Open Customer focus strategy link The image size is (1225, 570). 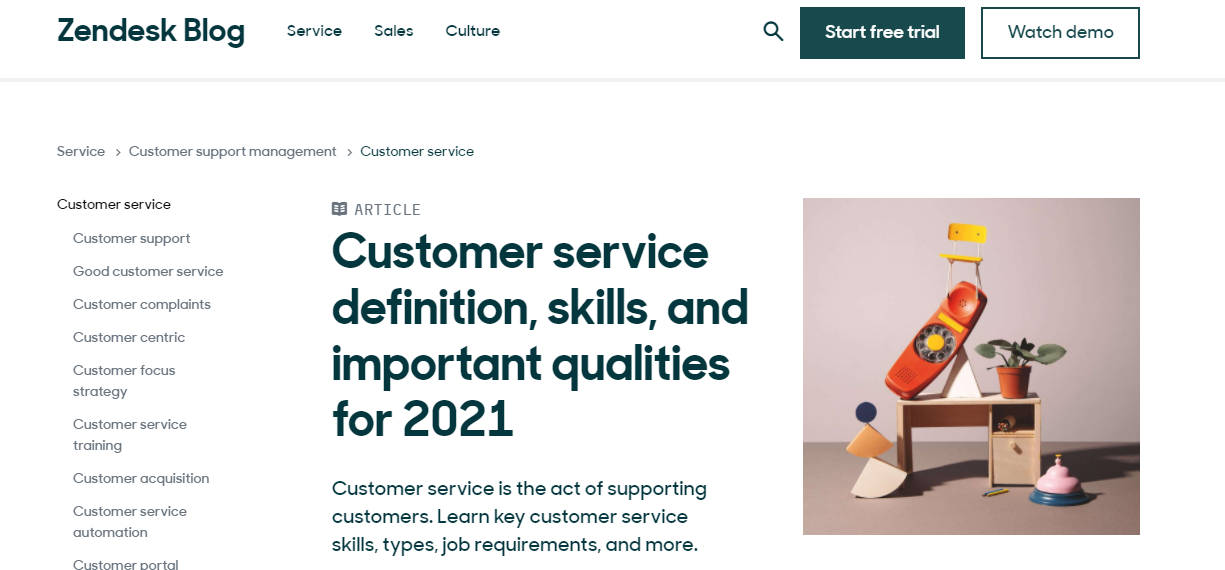pos(124,381)
